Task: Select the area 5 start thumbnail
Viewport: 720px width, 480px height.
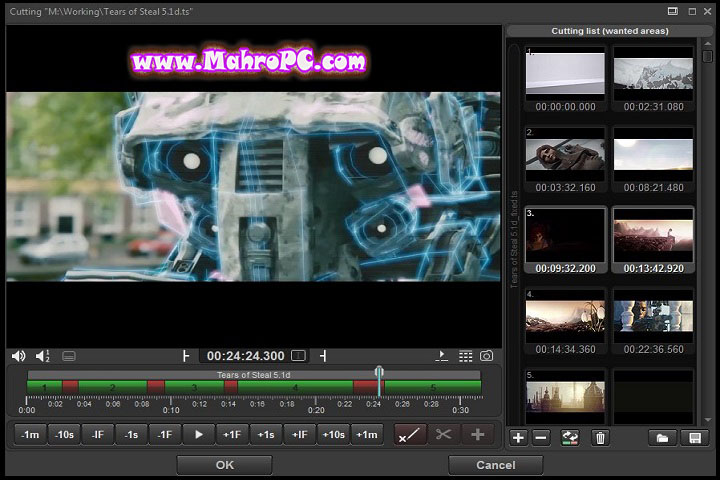Action: (x=565, y=397)
